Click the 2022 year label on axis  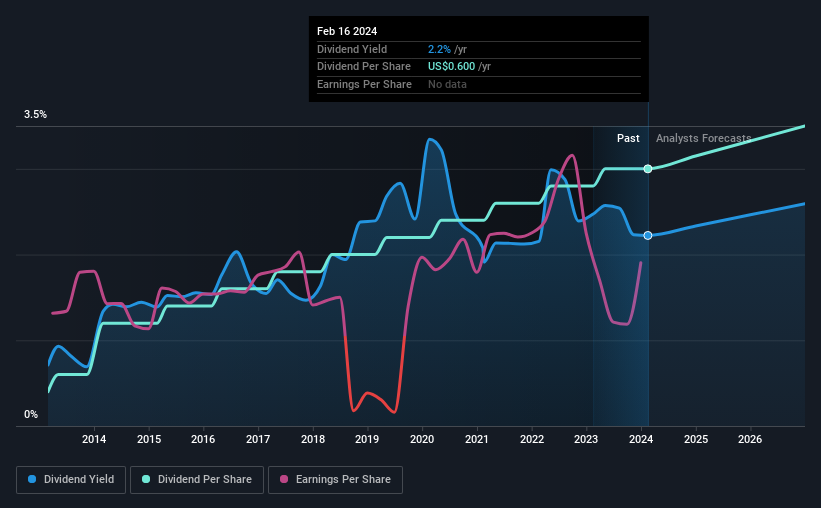(x=531, y=439)
